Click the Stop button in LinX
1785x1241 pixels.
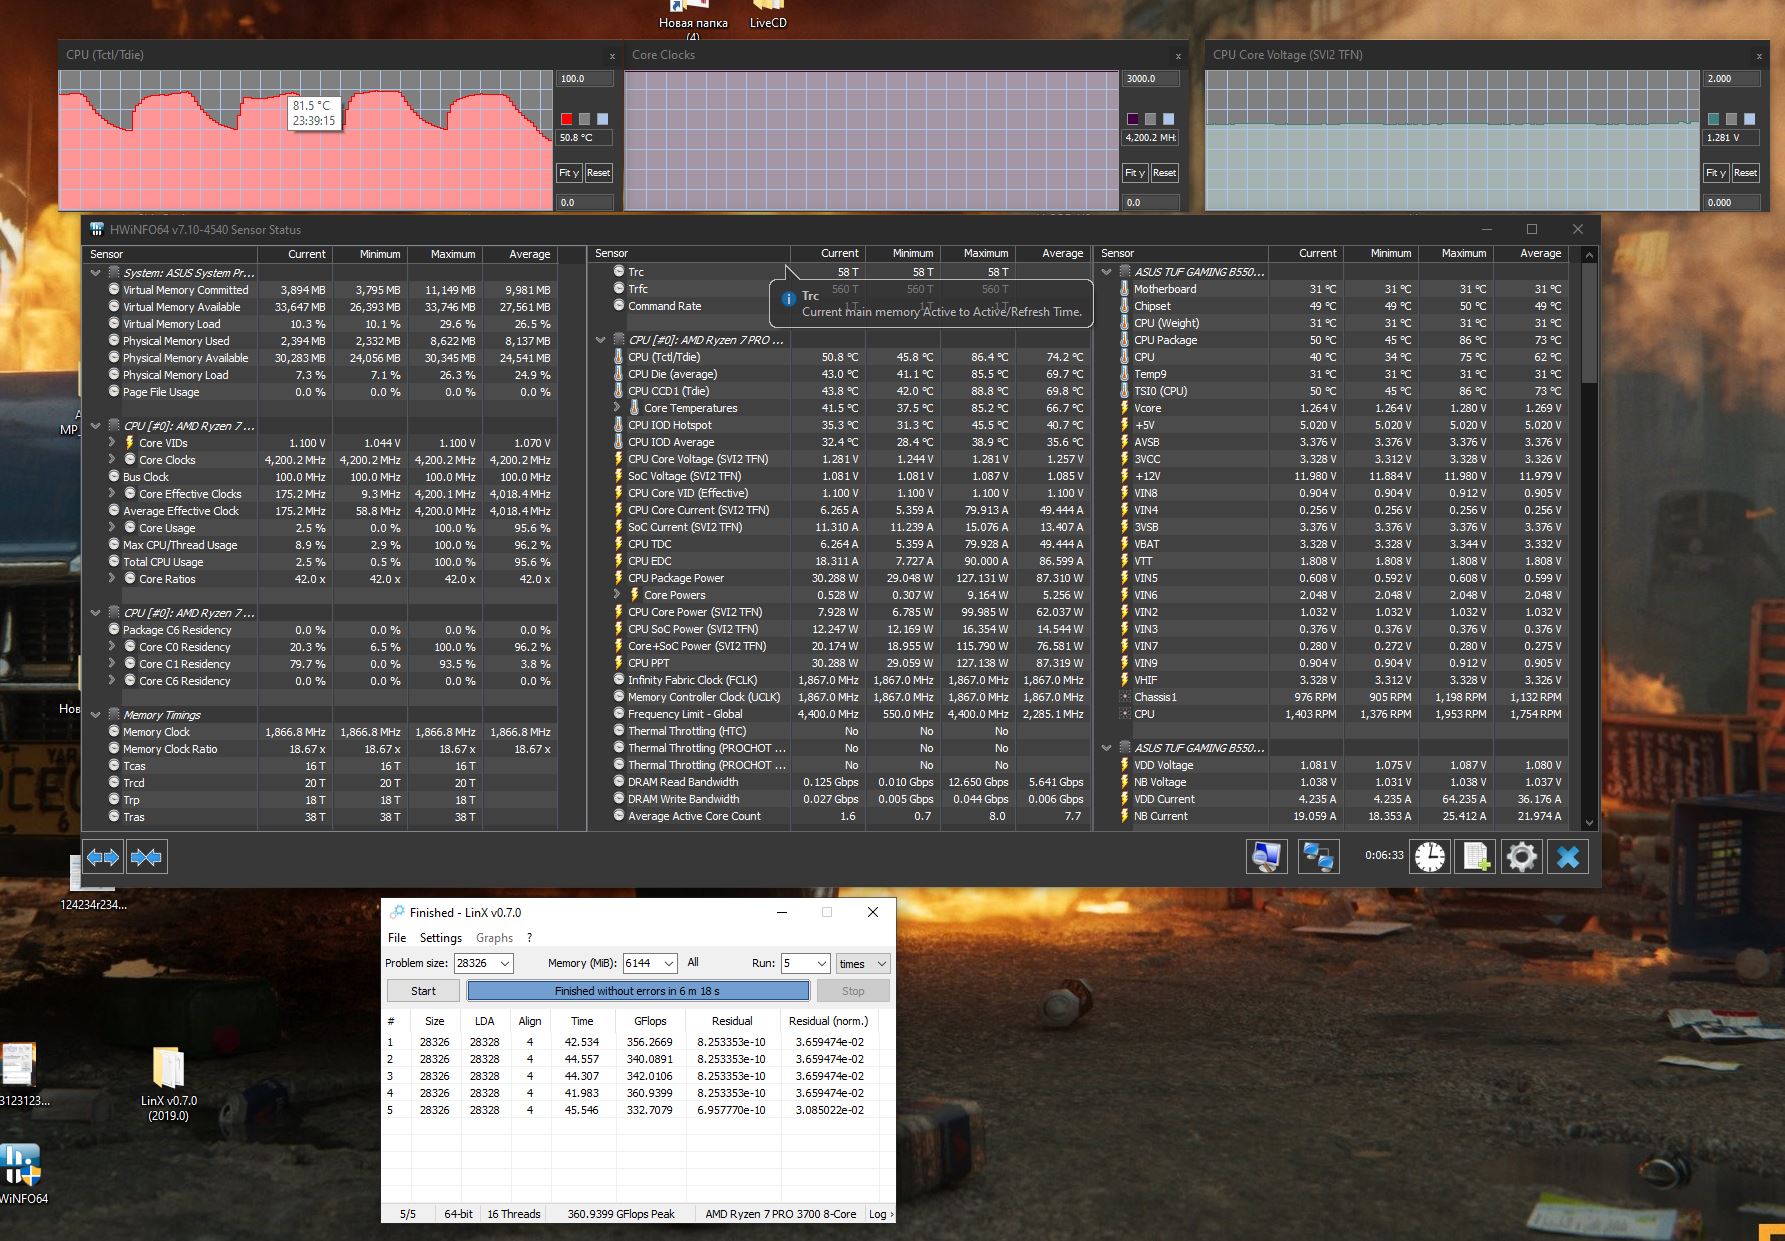tap(853, 991)
